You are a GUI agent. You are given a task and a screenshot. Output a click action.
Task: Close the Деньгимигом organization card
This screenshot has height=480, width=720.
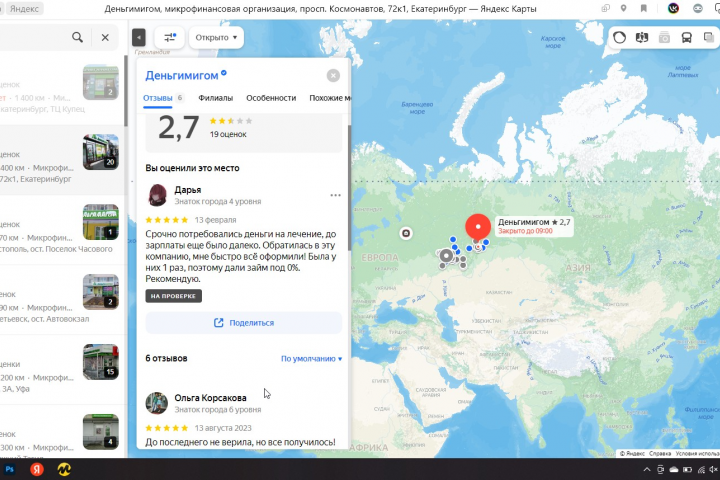click(x=333, y=75)
